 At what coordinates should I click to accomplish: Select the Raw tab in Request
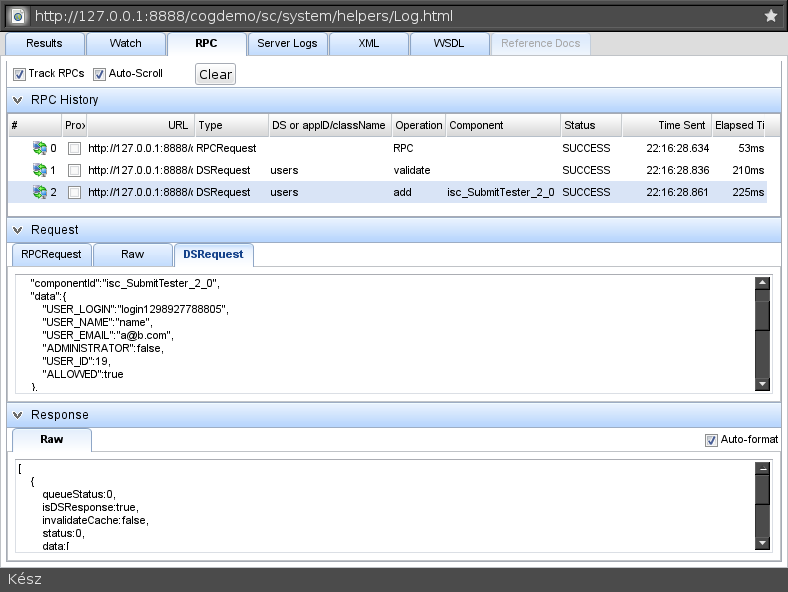coord(132,255)
